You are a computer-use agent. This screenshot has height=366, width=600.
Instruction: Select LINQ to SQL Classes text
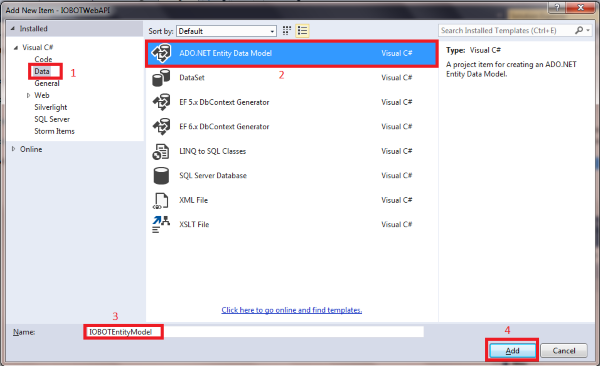pyautogui.click(x=212, y=151)
